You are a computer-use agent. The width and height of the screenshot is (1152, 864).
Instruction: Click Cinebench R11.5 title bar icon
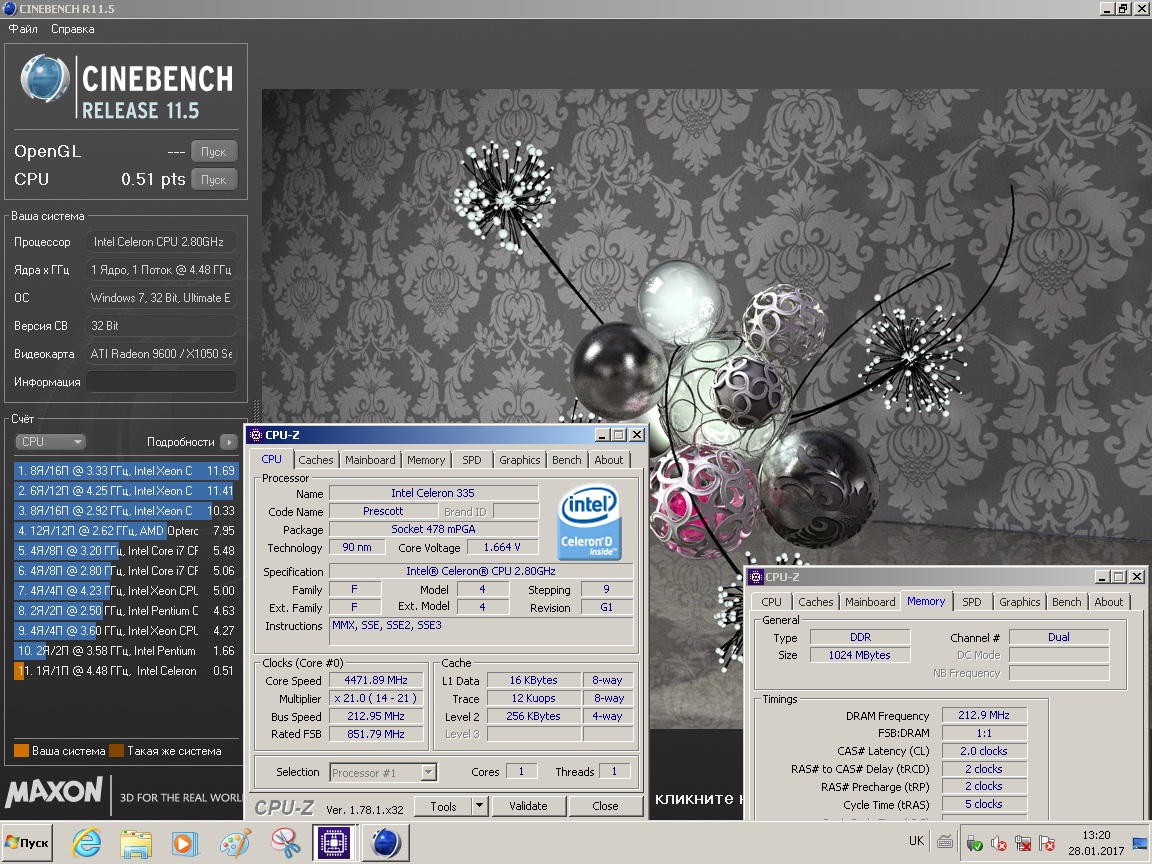pyautogui.click(x=10, y=9)
